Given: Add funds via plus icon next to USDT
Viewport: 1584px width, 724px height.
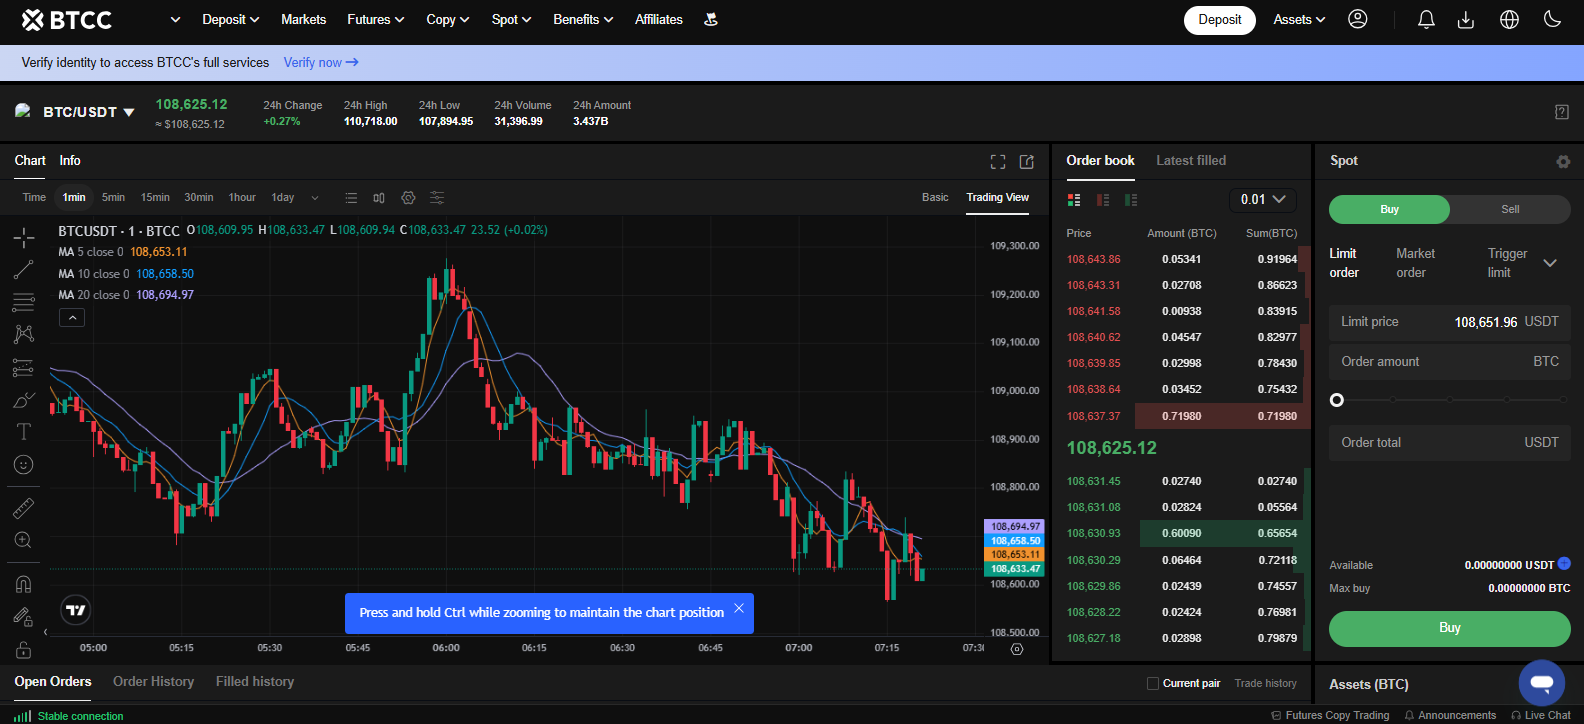Looking at the screenshot, I should coord(1564,563).
